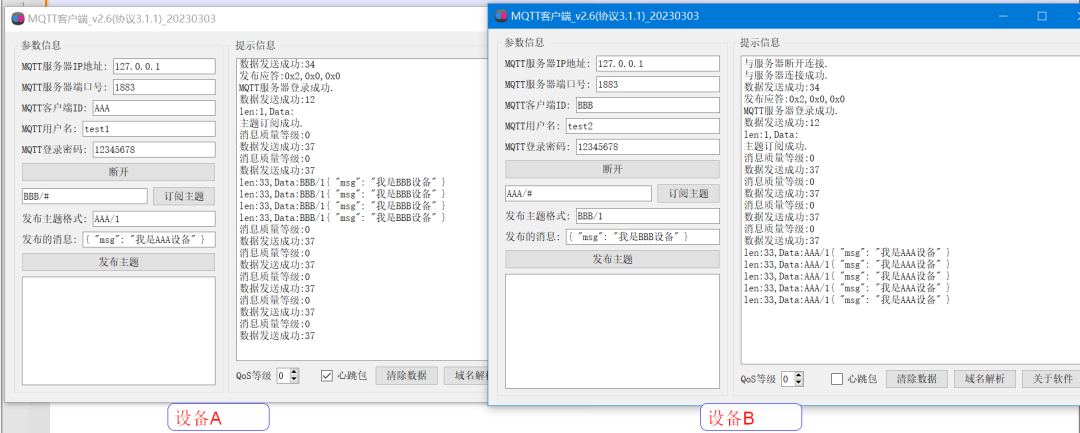Increase QoS level in Device A window
Image resolution: width=1080 pixels, height=433 pixels.
(295, 372)
